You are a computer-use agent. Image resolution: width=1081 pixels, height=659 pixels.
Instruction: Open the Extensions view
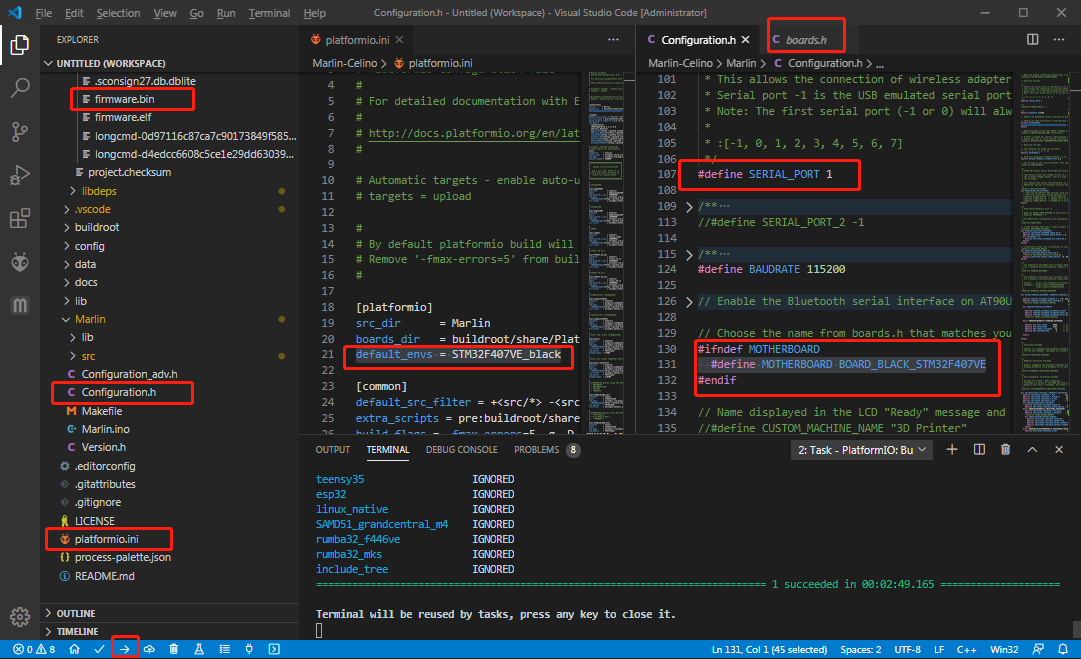pyautogui.click(x=20, y=219)
